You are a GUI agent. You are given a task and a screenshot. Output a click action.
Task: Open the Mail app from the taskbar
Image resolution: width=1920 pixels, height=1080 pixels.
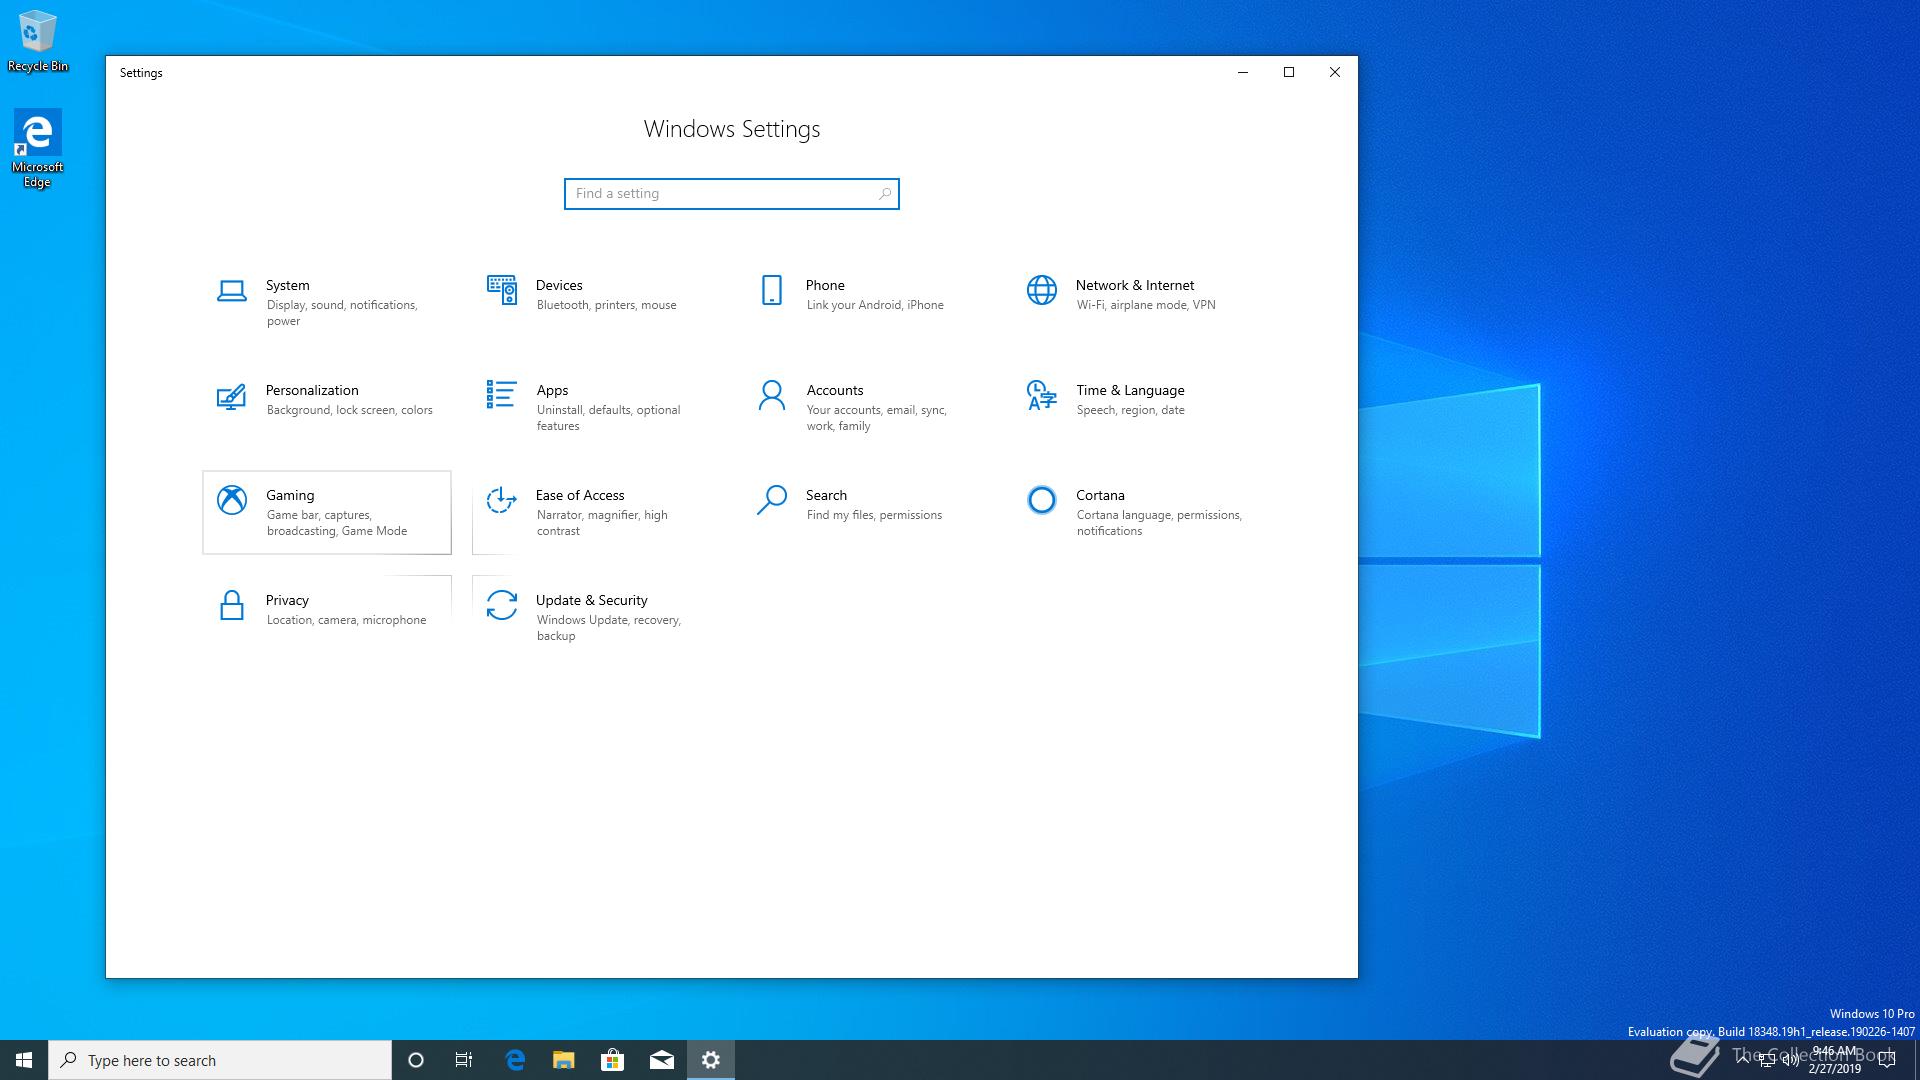662,1060
